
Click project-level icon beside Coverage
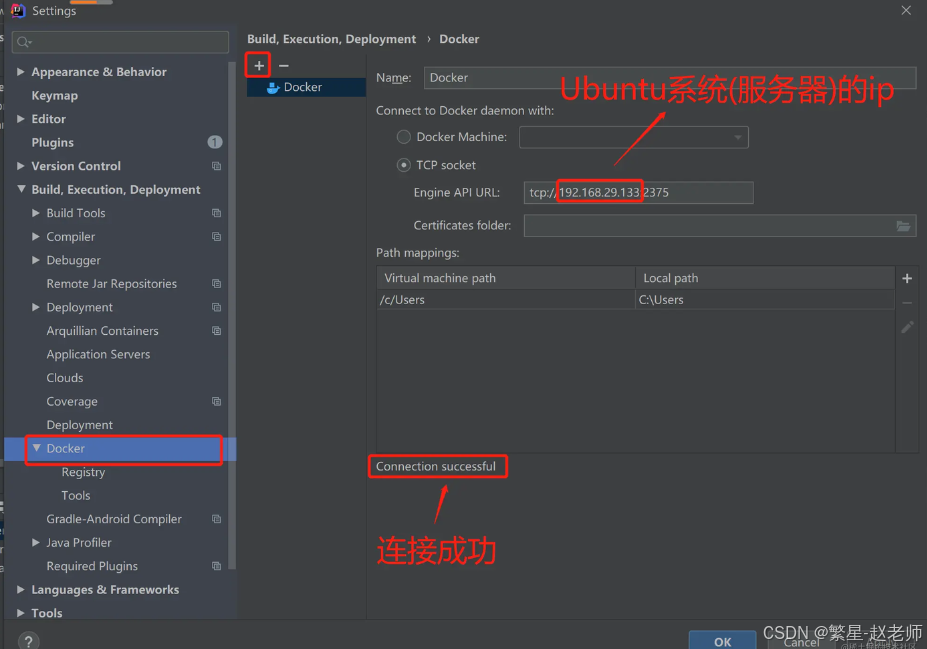(216, 401)
